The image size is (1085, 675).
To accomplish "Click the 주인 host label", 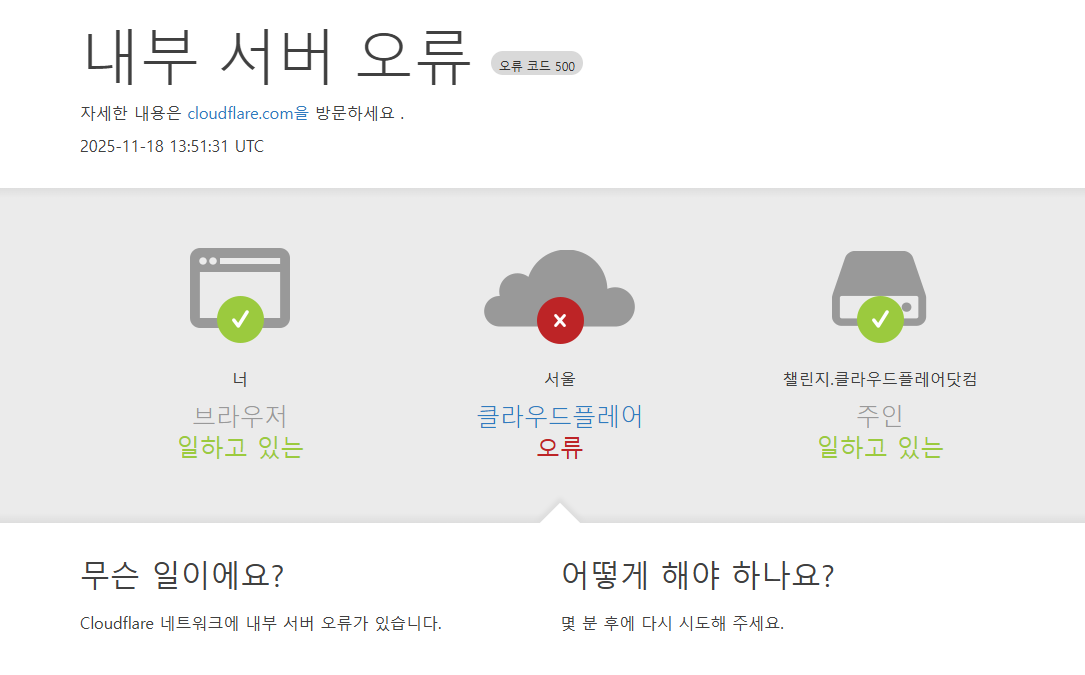I will point(879,415).
